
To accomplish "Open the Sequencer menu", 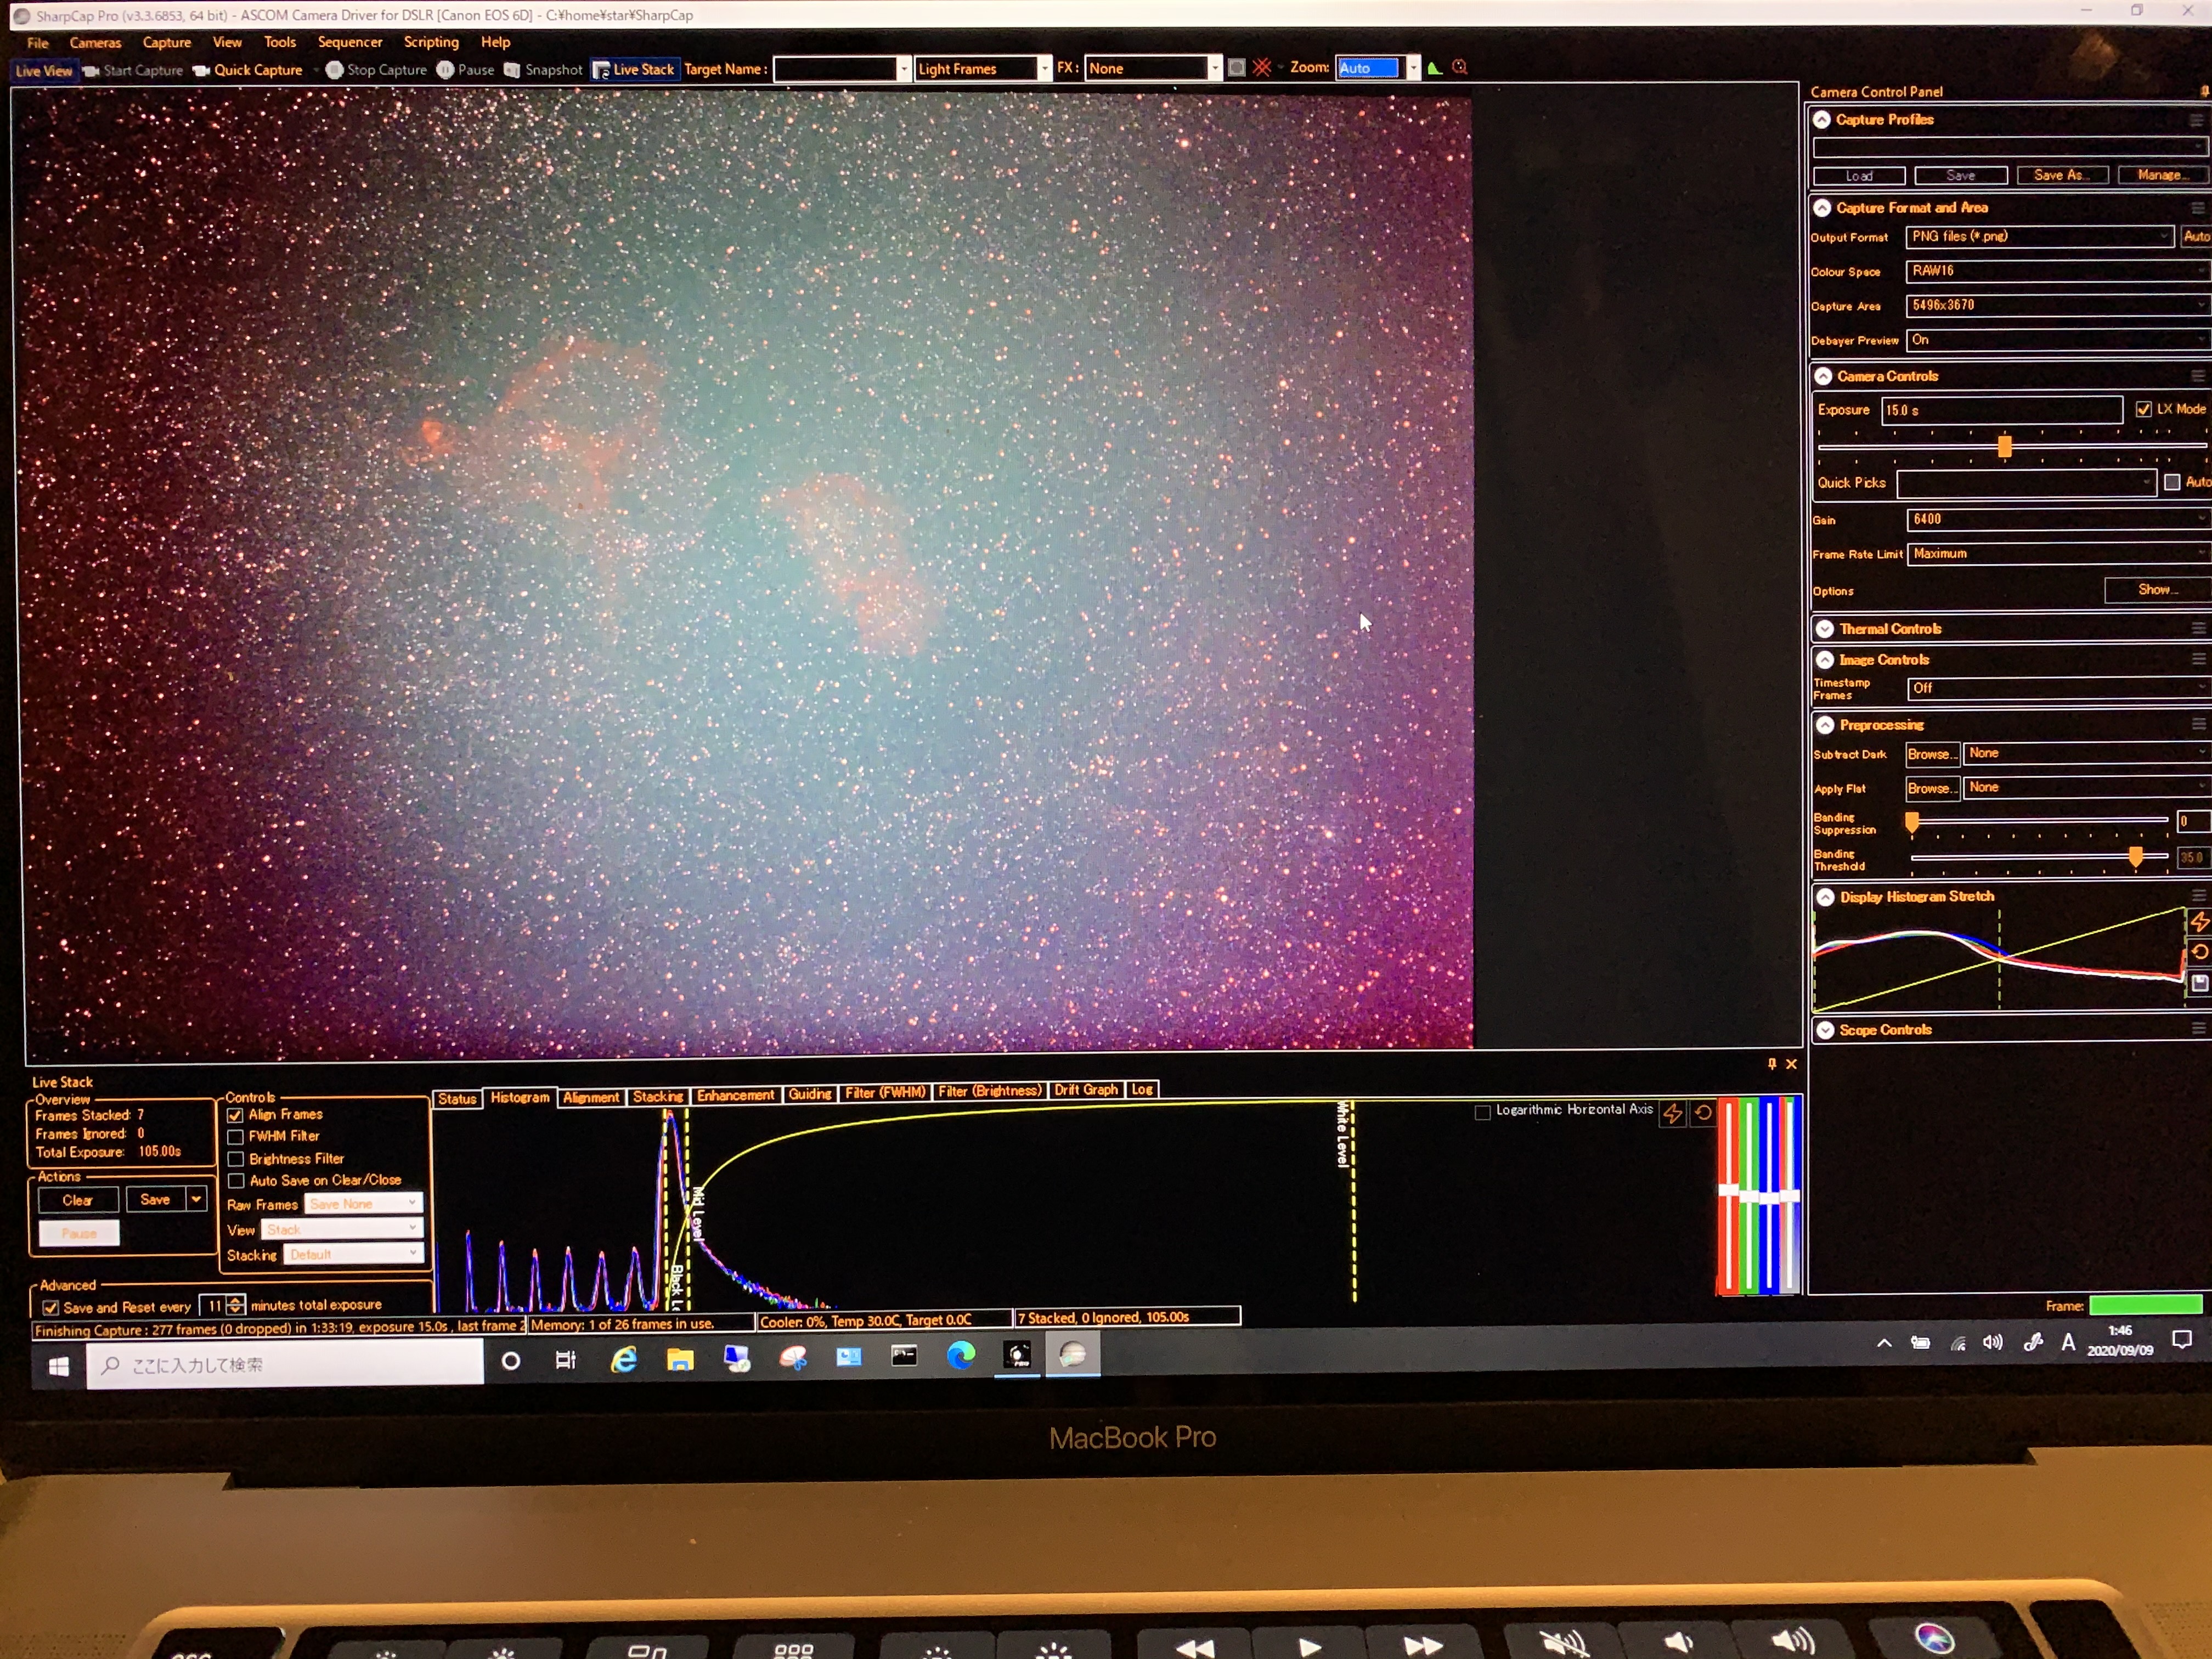I will (349, 42).
